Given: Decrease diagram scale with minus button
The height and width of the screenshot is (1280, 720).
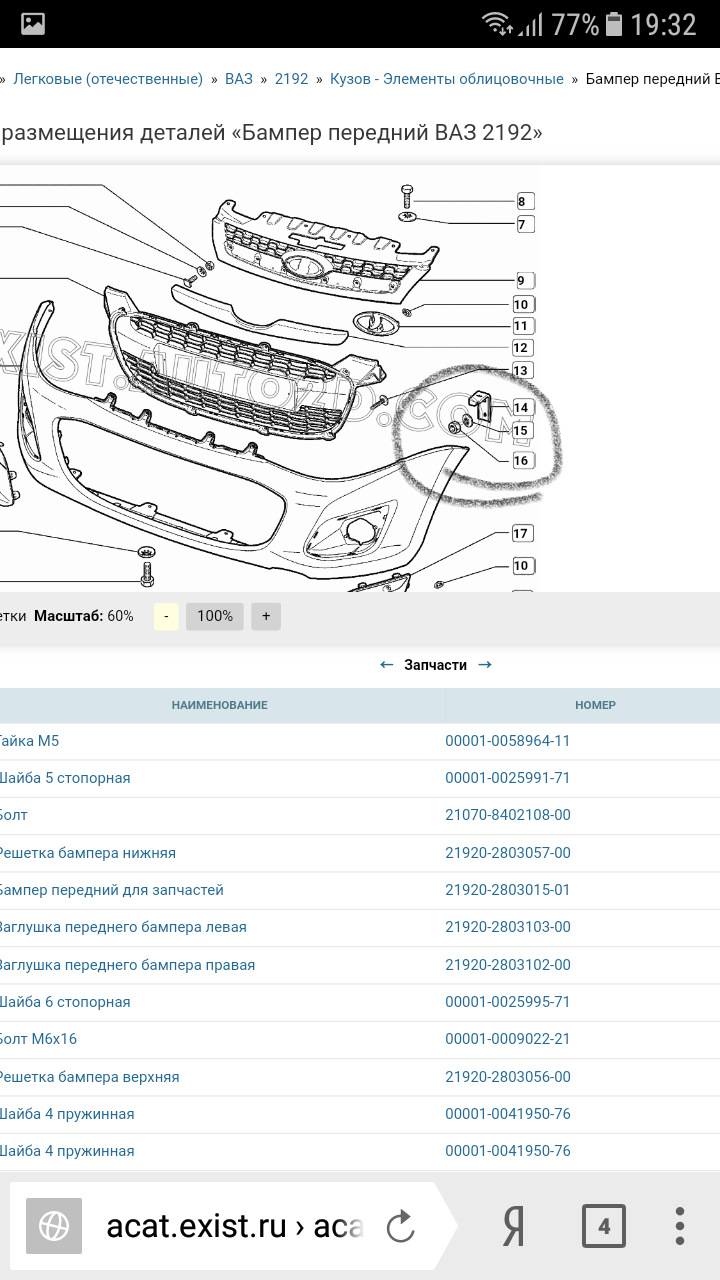Looking at the screenshot, I should 166,616.
